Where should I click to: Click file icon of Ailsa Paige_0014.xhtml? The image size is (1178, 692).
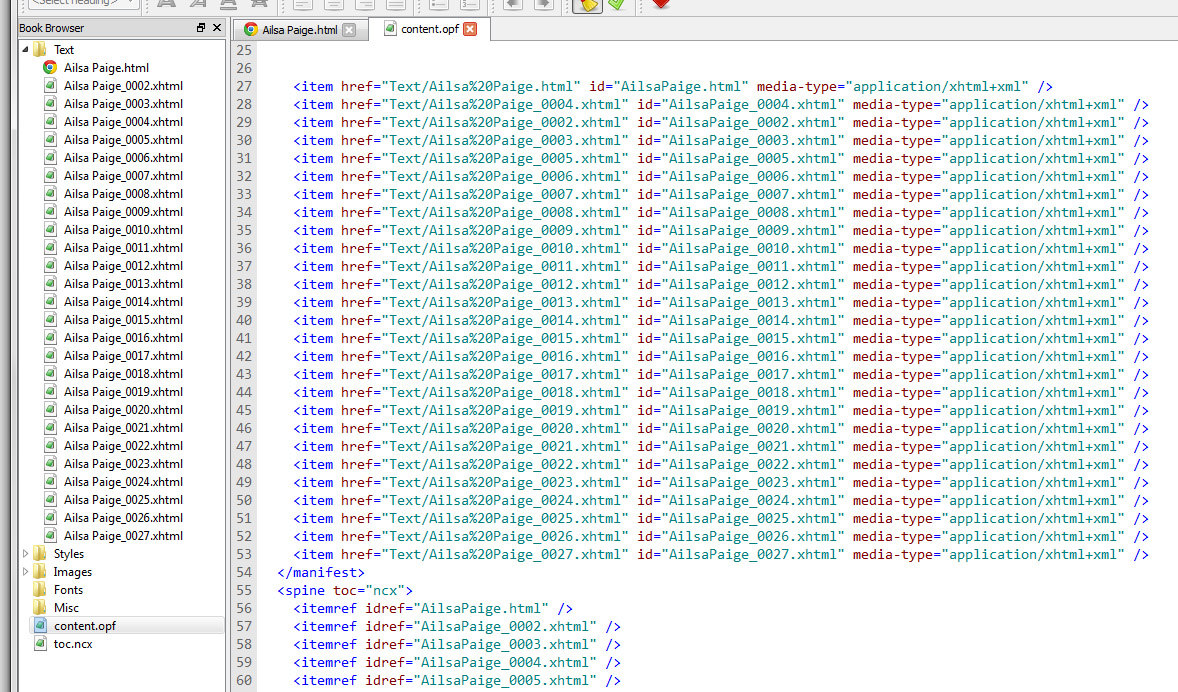coord(50,302)
